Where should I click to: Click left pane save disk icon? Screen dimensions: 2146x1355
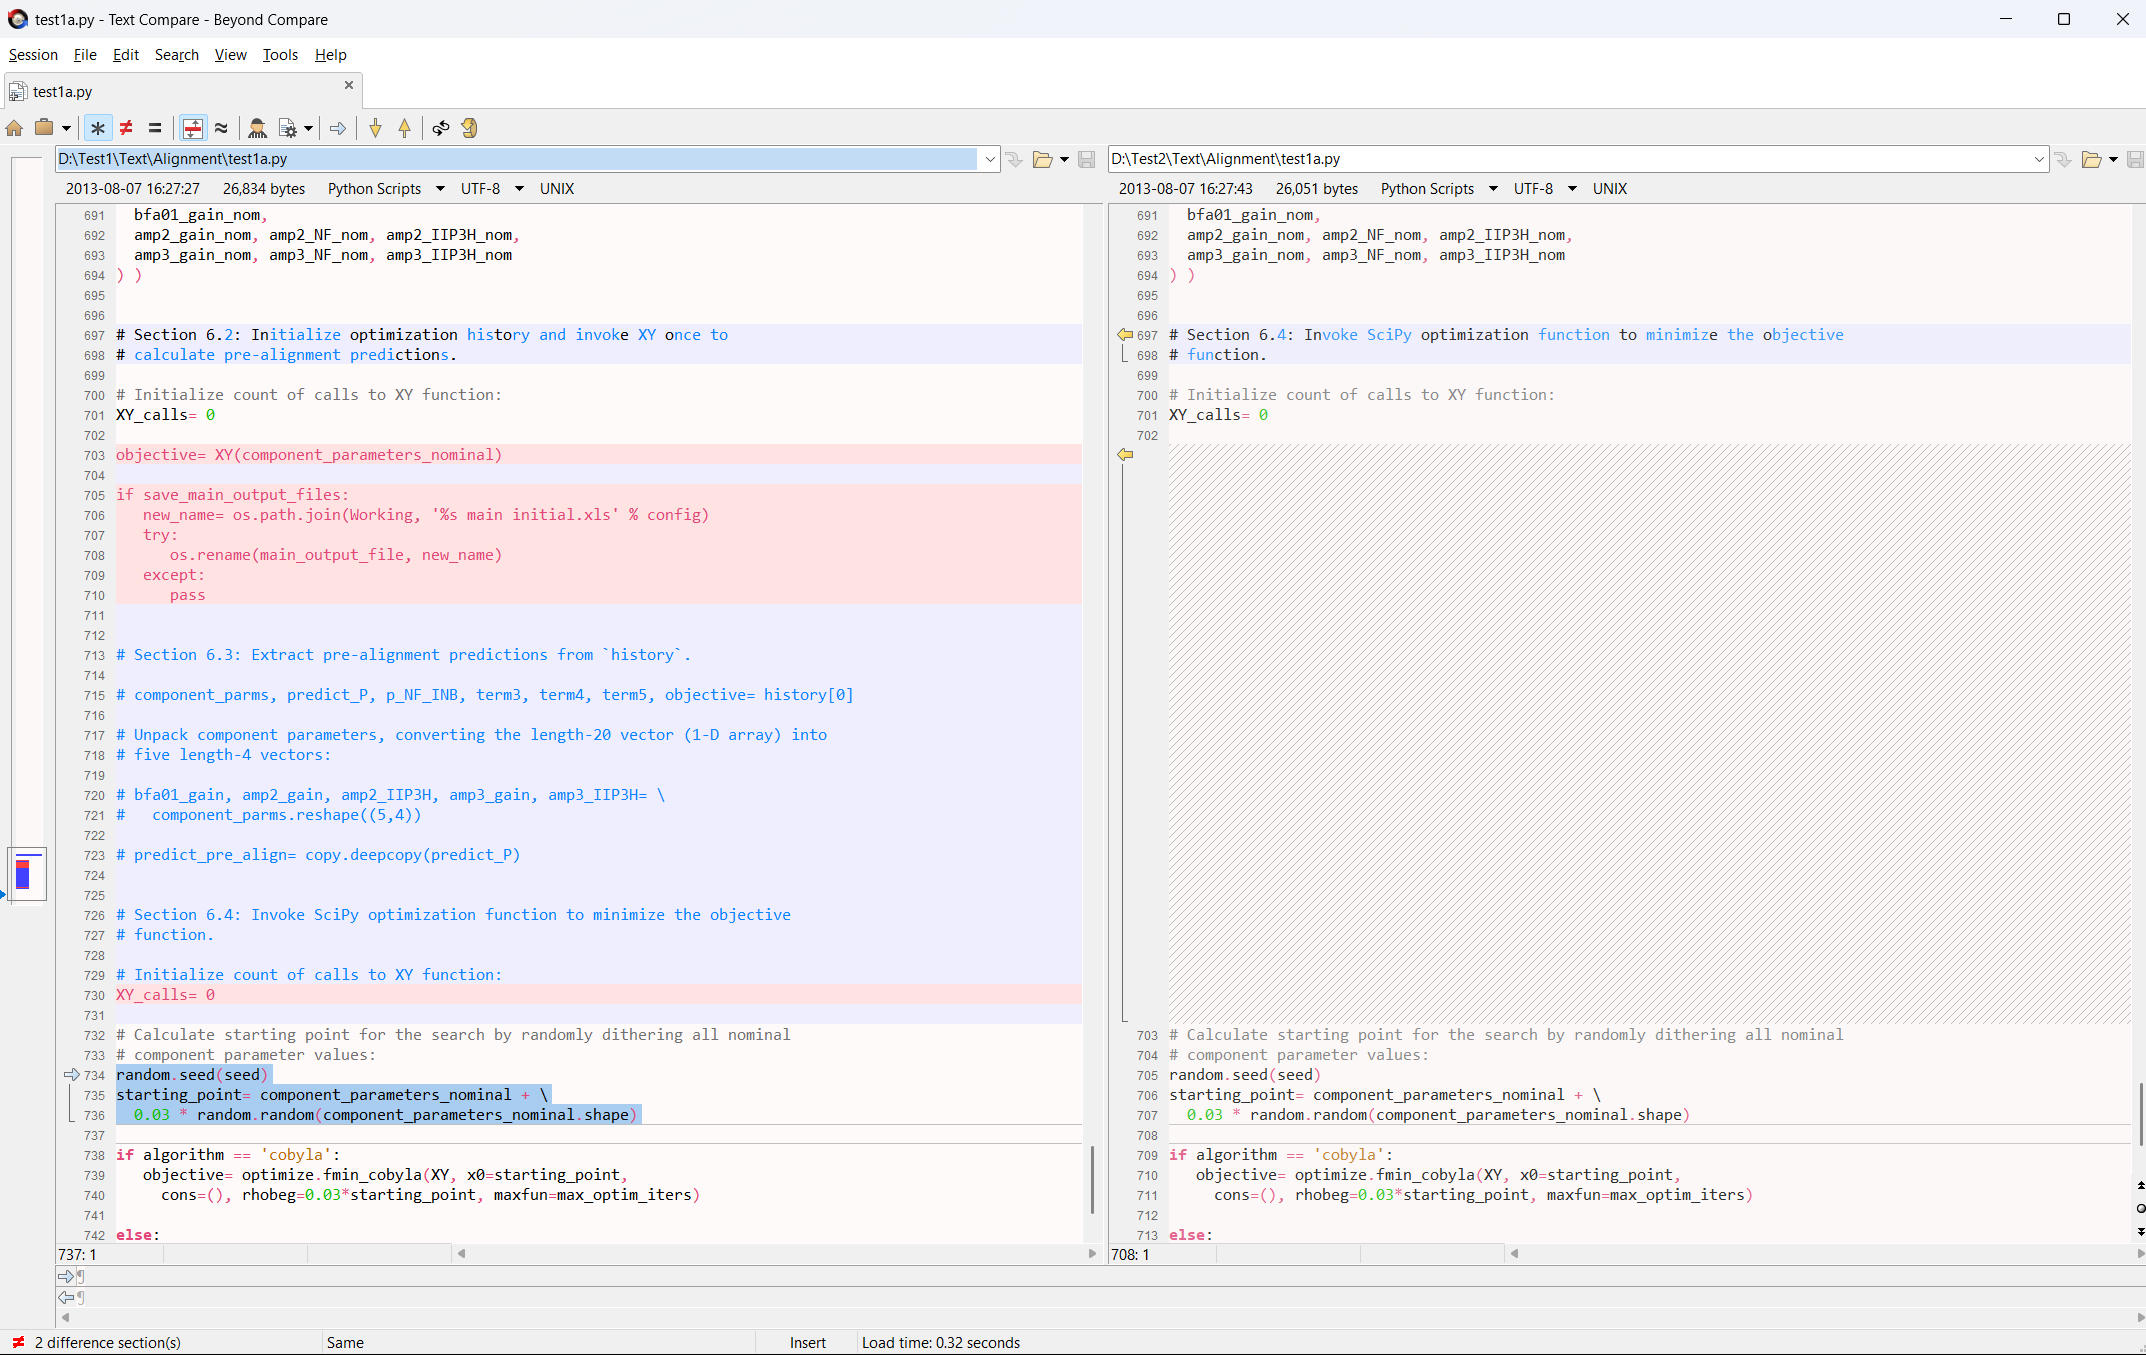[1087, 159]
